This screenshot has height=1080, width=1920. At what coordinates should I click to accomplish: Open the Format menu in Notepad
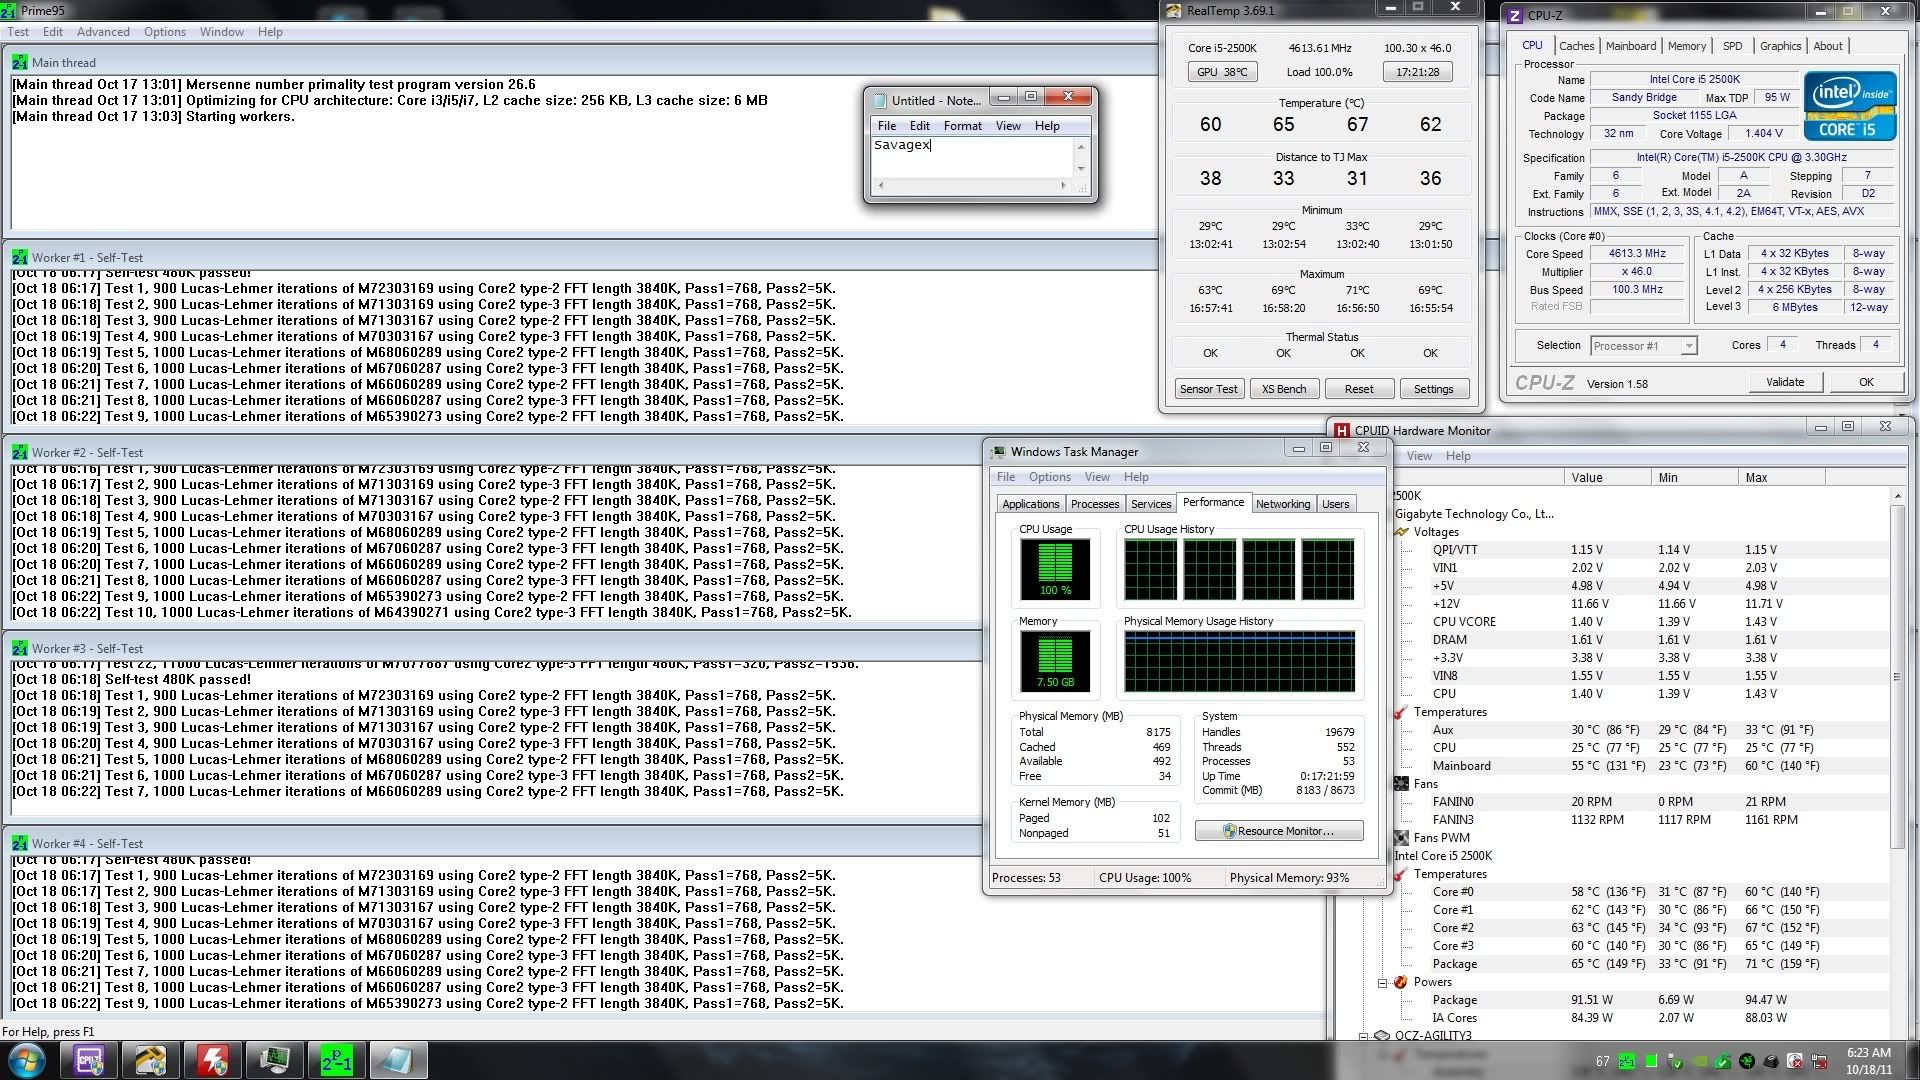pyautogui.click(x=963, y=126)
